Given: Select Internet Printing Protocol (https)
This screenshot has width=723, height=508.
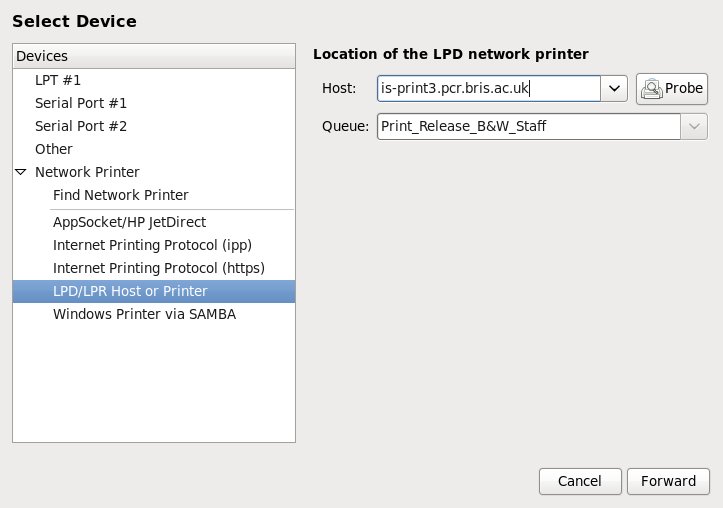Looking at the screenshot, I should tap(157, 268).
